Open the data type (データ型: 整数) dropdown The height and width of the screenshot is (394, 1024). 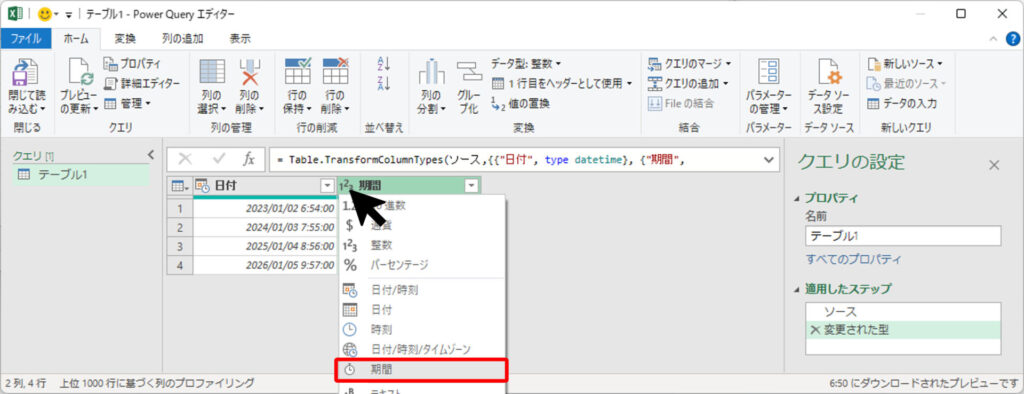coord(526,64)
